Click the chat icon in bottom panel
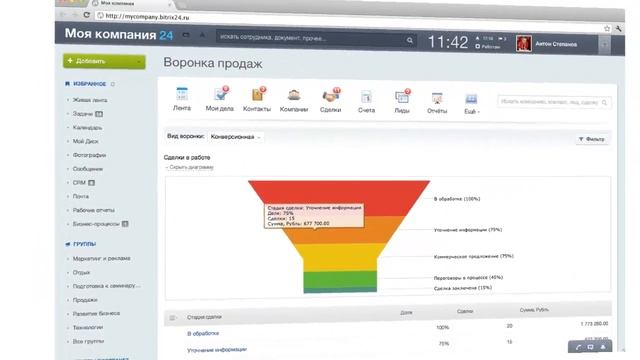640x360 pixels. [590, 347]
